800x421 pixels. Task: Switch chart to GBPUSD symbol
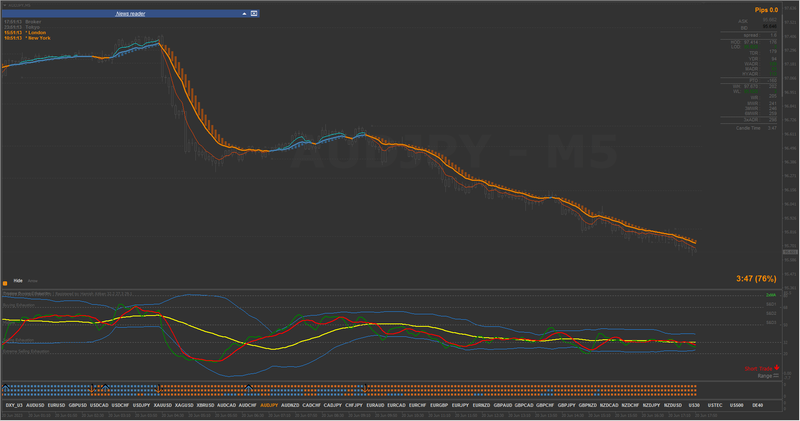(78, 405)
